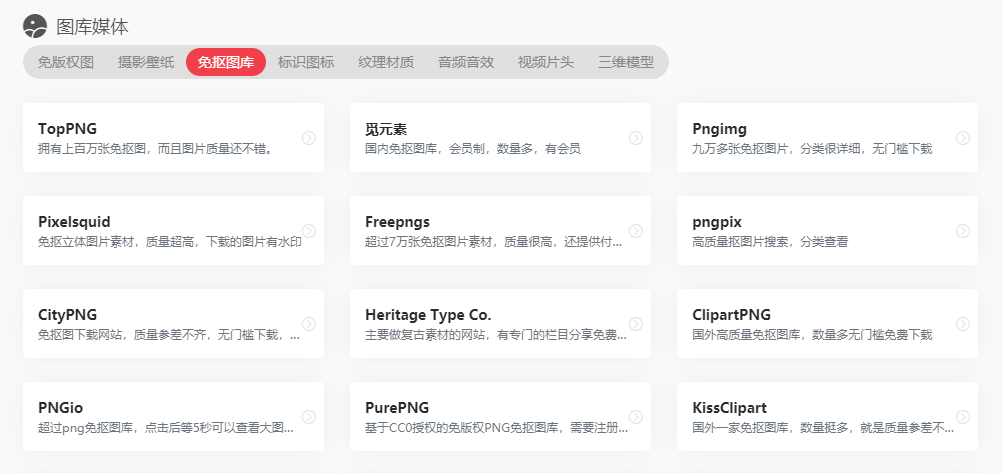Click description starting 超过png免抠图库
The height and width of the screenshot is (473, 1003).
(x=166, y=428)
